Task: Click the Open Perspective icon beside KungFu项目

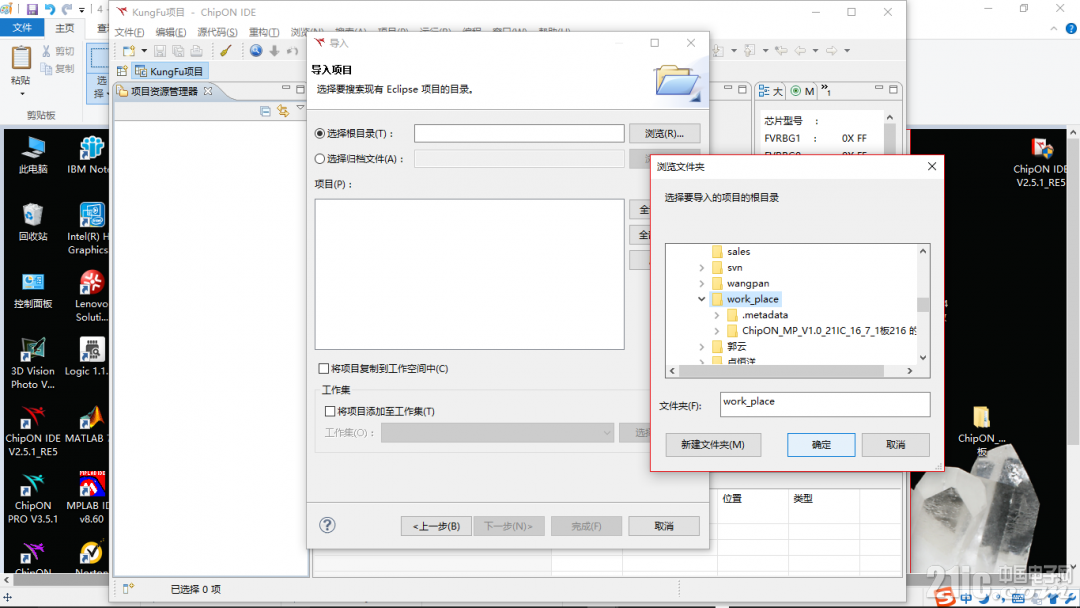Action: pos(122,71)
